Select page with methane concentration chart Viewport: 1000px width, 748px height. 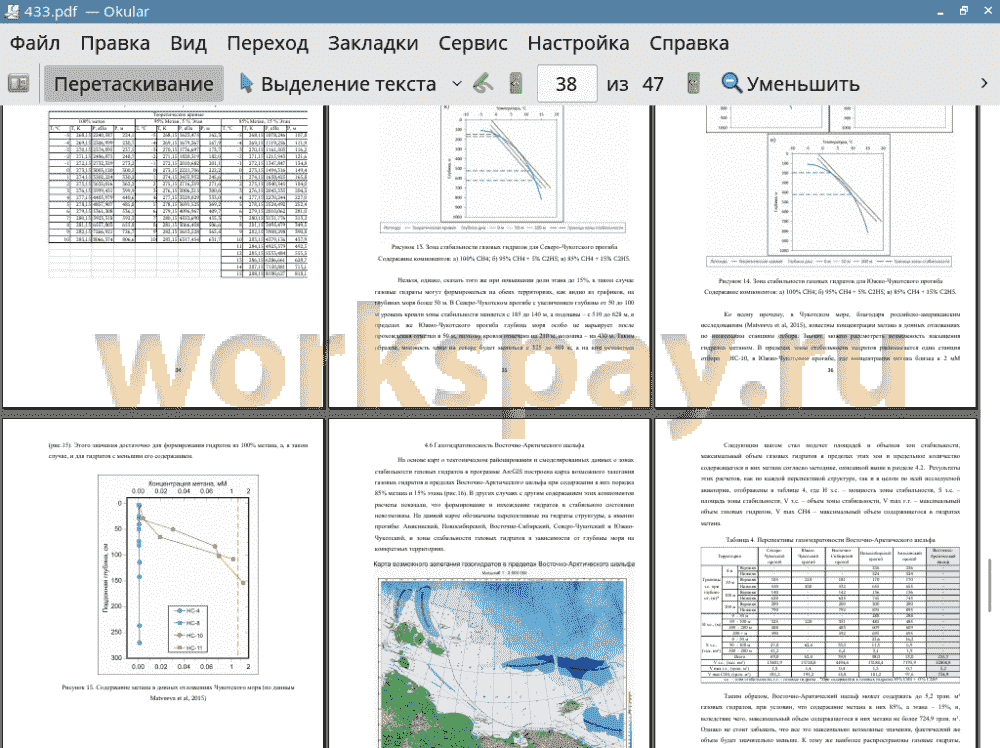click(163, 583)
